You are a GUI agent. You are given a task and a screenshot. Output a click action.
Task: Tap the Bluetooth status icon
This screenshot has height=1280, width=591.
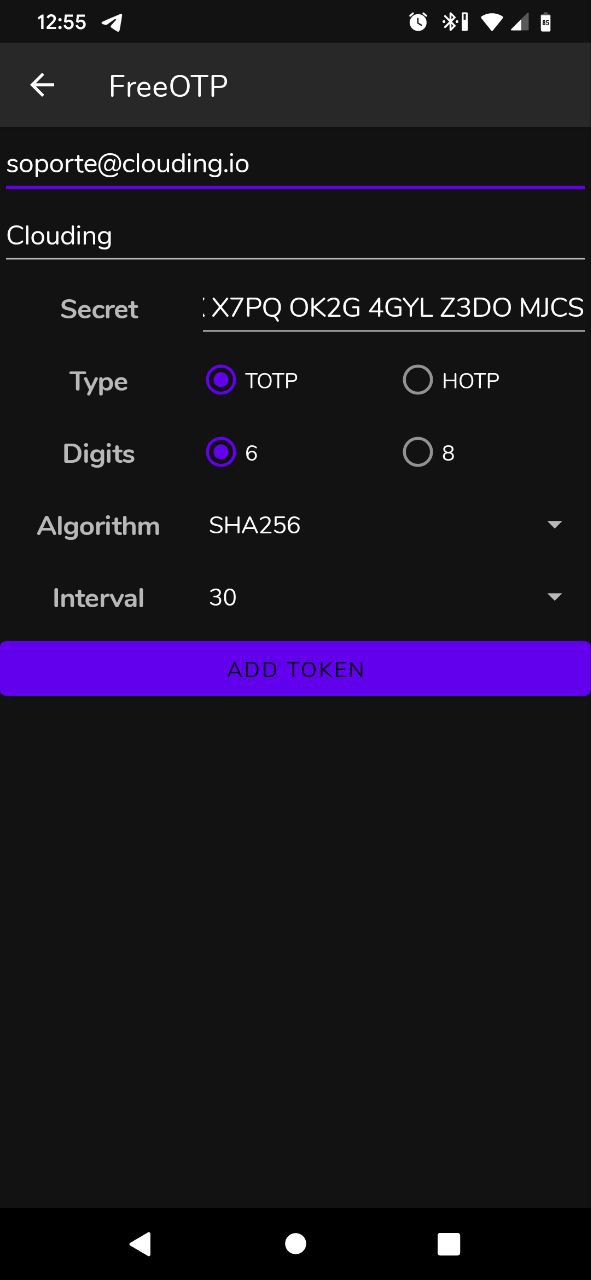click(x=455, y=22)
